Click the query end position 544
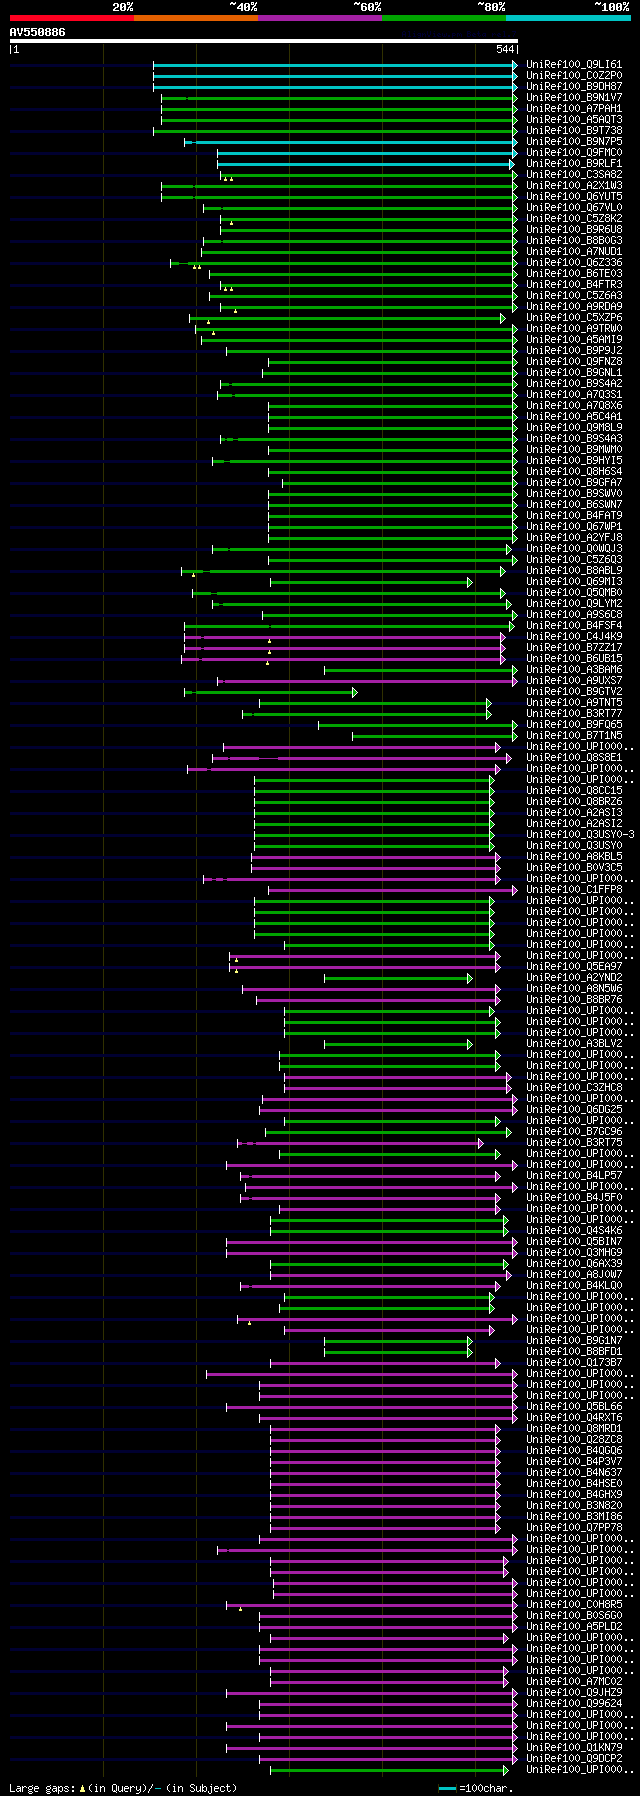 pyautogui.click(x=505, y=49)
